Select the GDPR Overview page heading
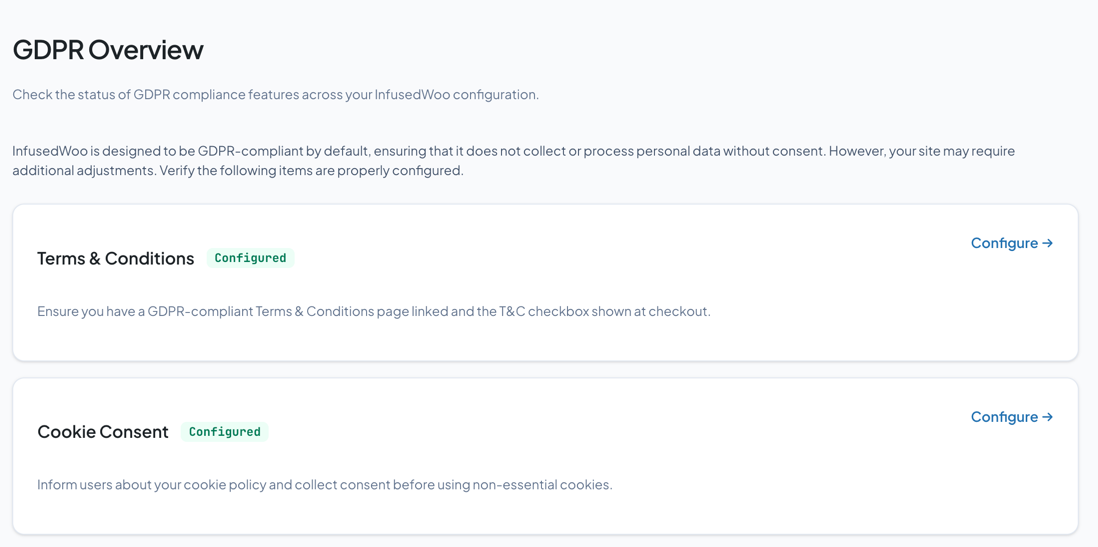This screenshot has width=1098, height=547. coord(108,50)
